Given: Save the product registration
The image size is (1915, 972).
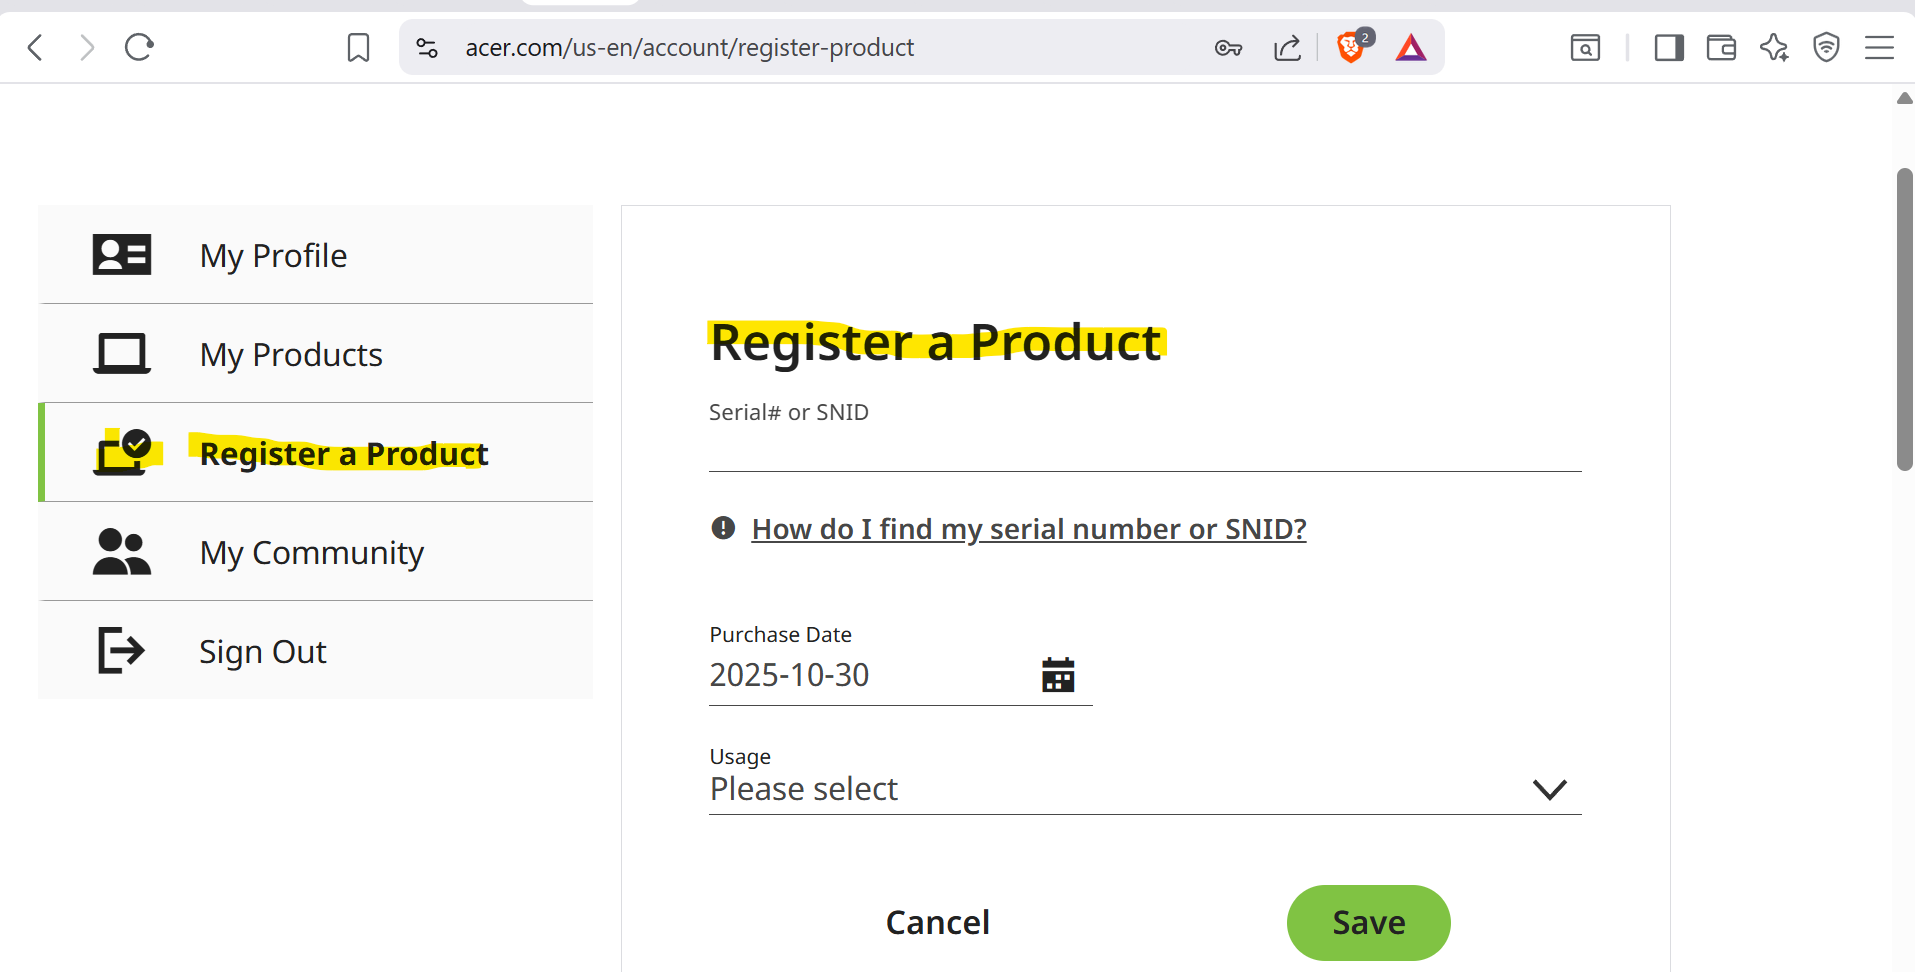Looking at the screenshot, I should 1368,922.
